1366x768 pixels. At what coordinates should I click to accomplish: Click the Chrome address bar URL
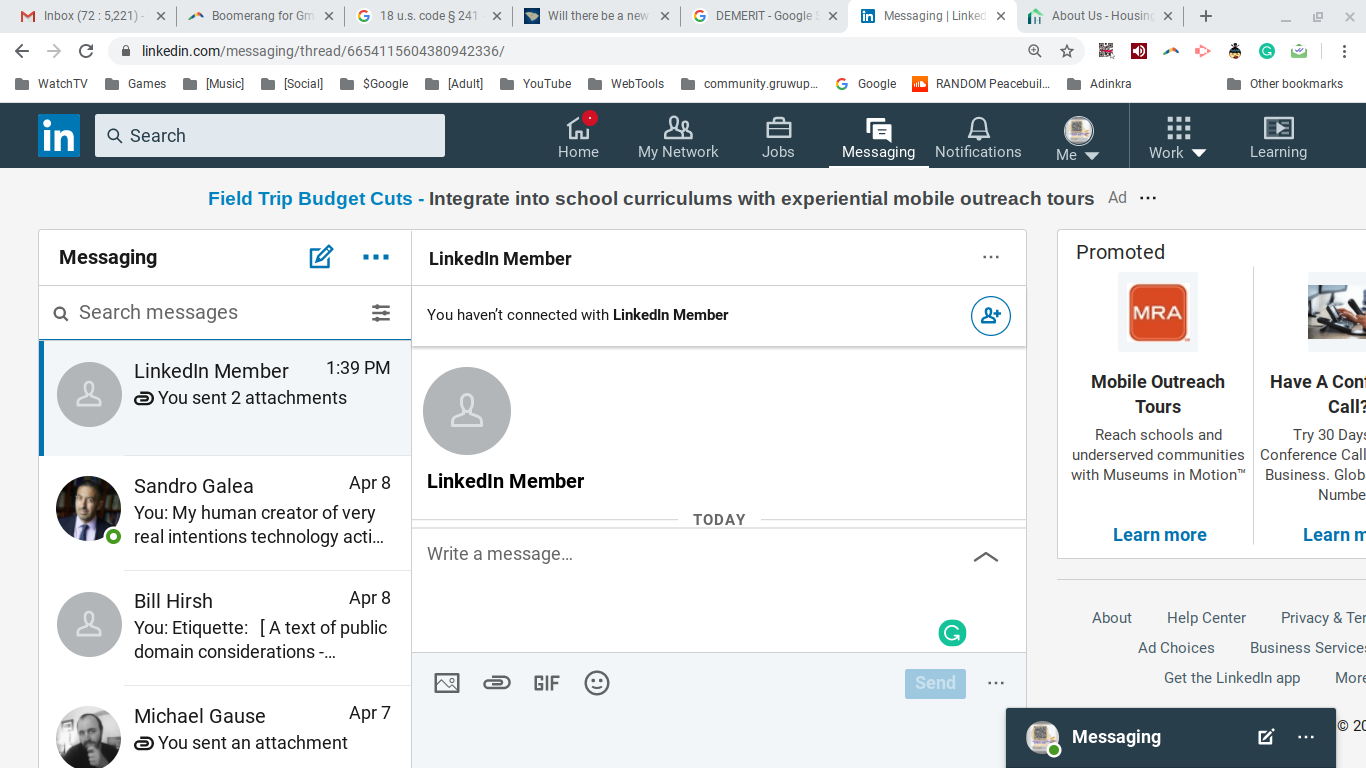pos(323,51)
